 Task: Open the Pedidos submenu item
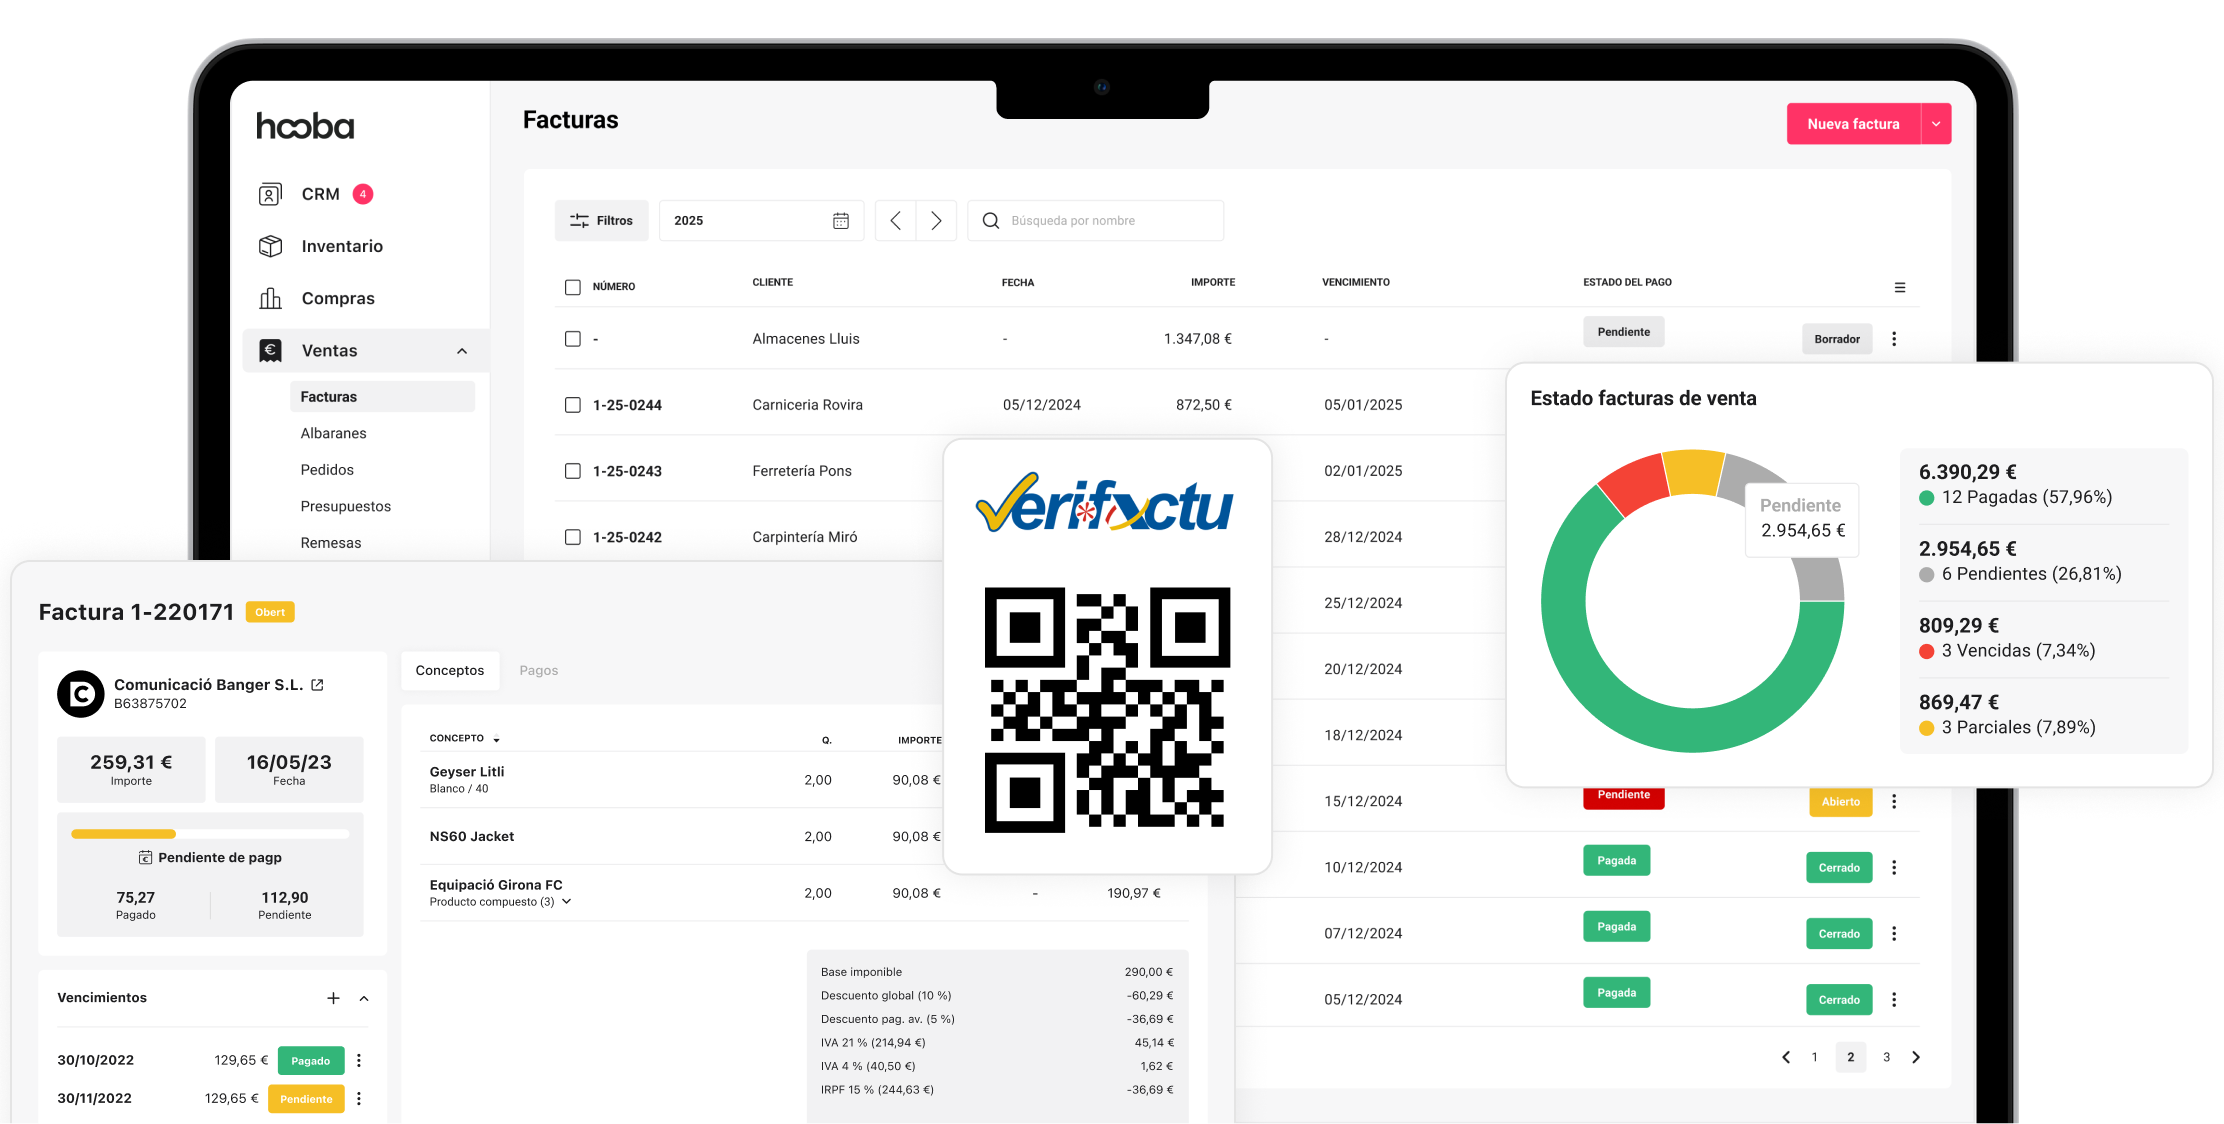[x=327, y=470]
